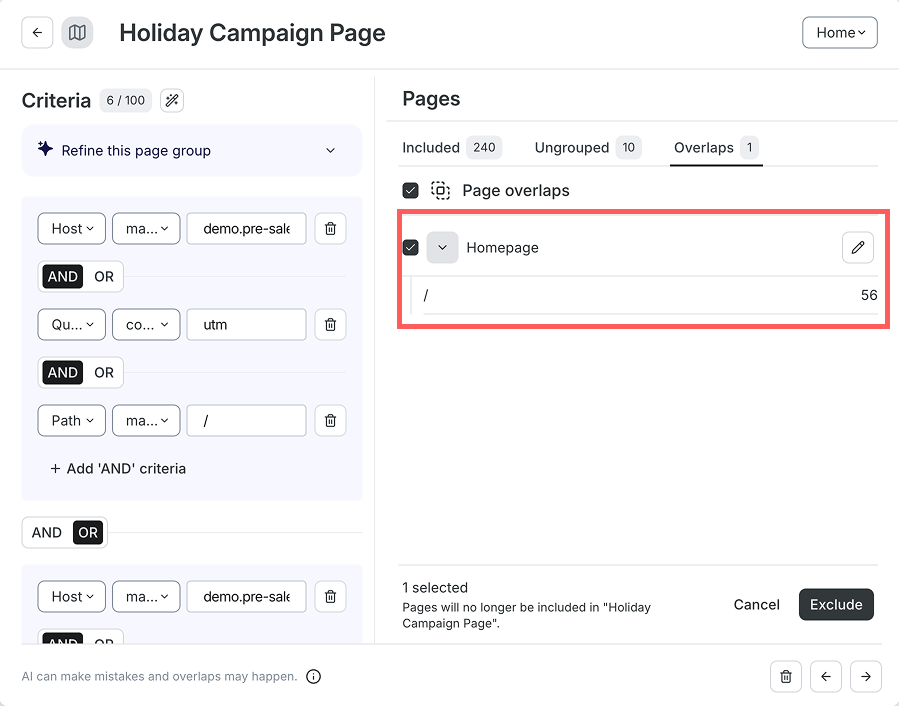Click the "/" page row under Homepage
Screen dimensions: 899x706
pyautogui.click(x=650, y=295)
